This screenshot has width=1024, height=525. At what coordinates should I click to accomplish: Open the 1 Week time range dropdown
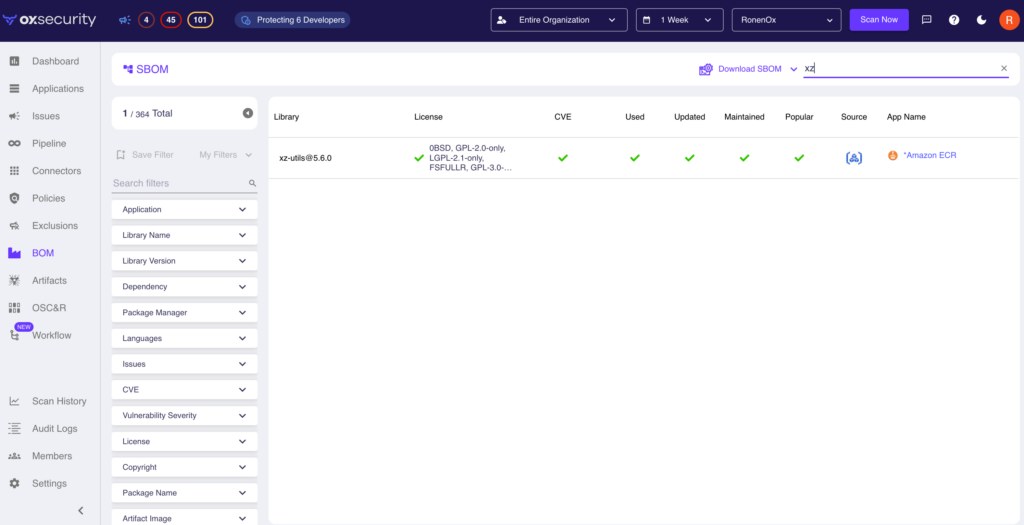pyautogui.click(x=679, y=20)
